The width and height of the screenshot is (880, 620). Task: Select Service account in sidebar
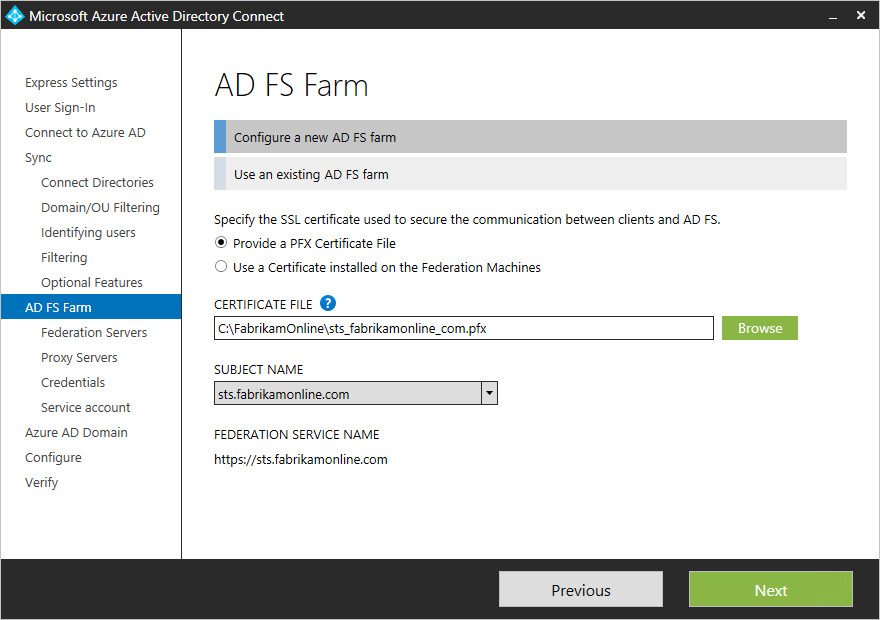pos(86,408)
